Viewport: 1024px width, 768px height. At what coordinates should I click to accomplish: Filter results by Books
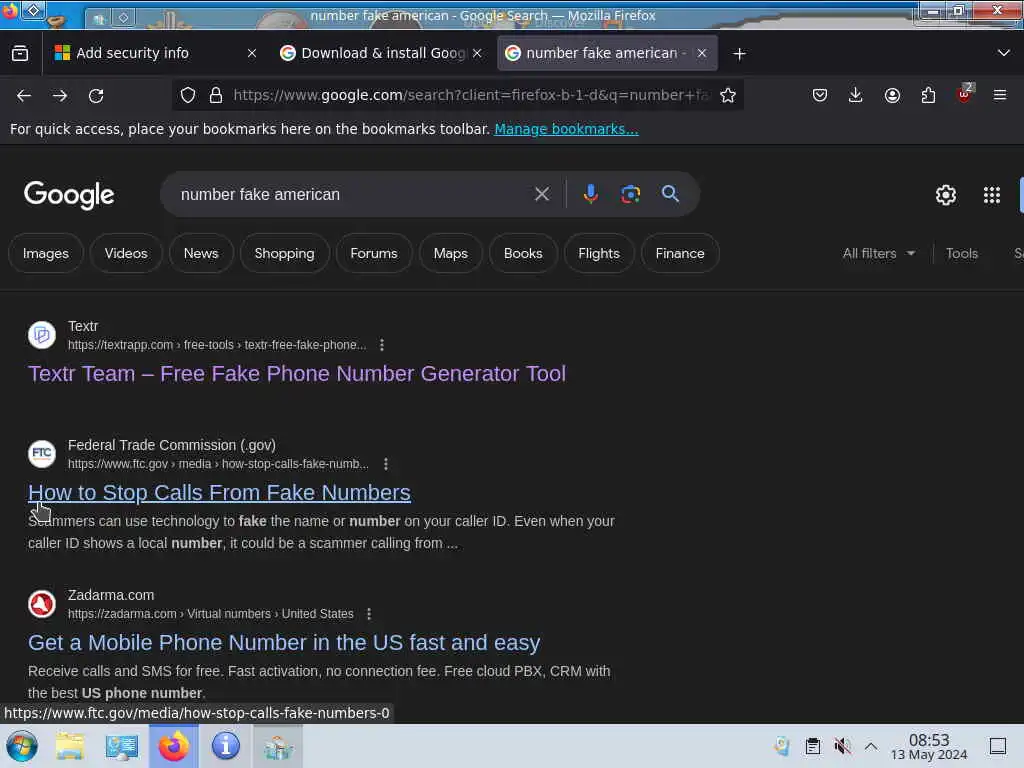pyautogui.click(x=523, y=253)
